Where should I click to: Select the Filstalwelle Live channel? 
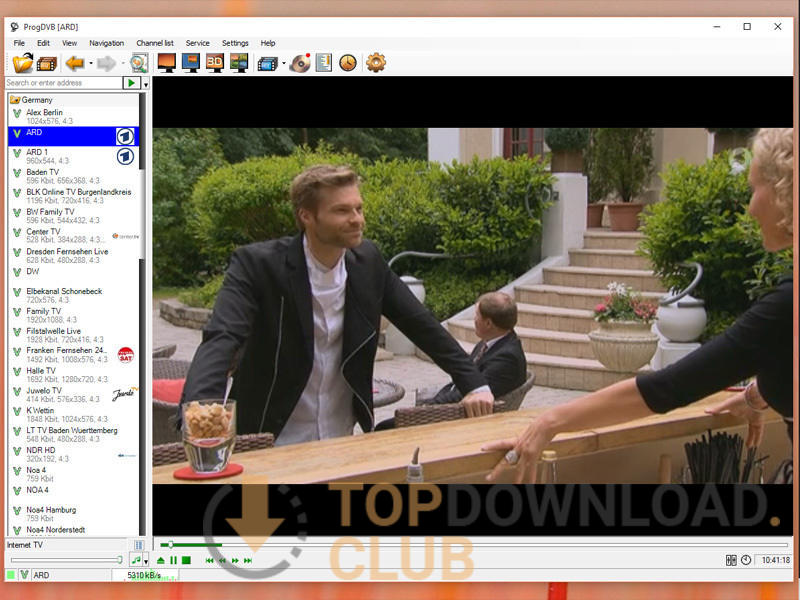pos(73,335)
